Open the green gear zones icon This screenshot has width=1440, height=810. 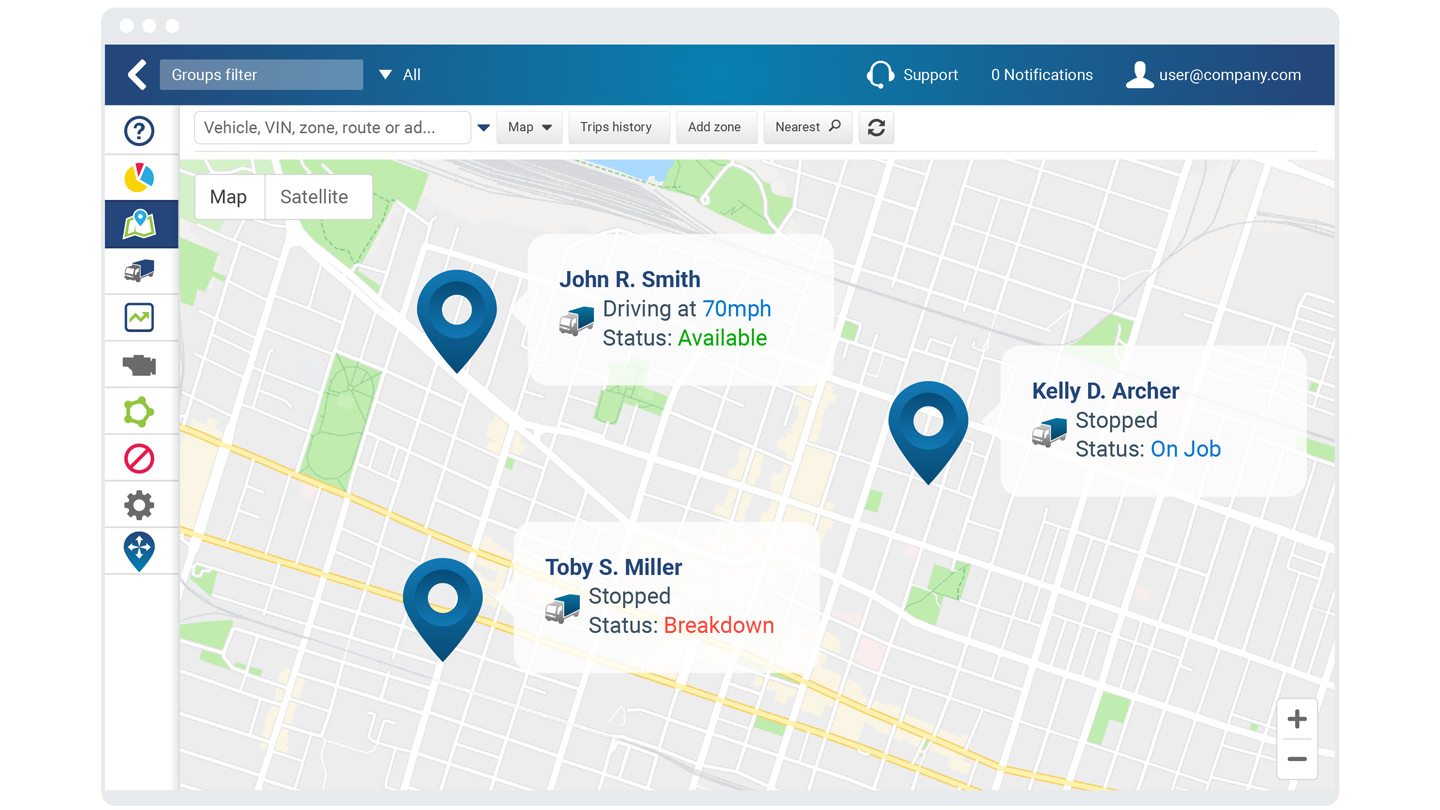point(139,412)
